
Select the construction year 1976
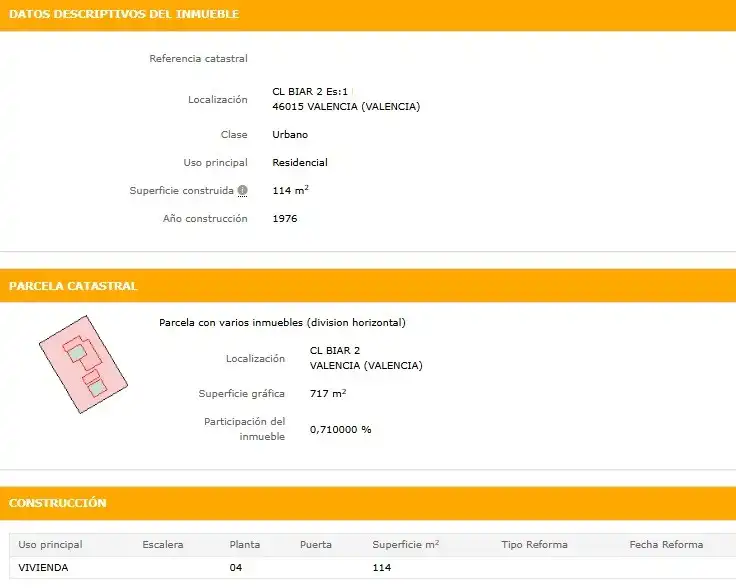pyautogui.click(x=284, y=219)
